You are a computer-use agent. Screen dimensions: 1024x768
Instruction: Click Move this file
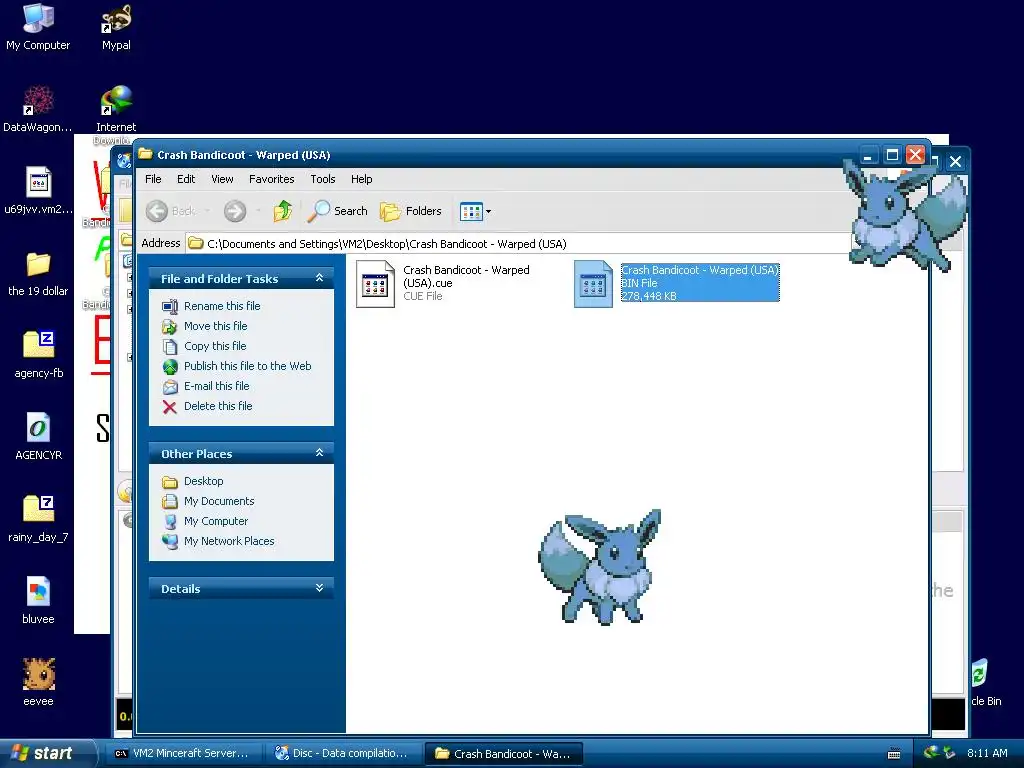click(216, 326)
